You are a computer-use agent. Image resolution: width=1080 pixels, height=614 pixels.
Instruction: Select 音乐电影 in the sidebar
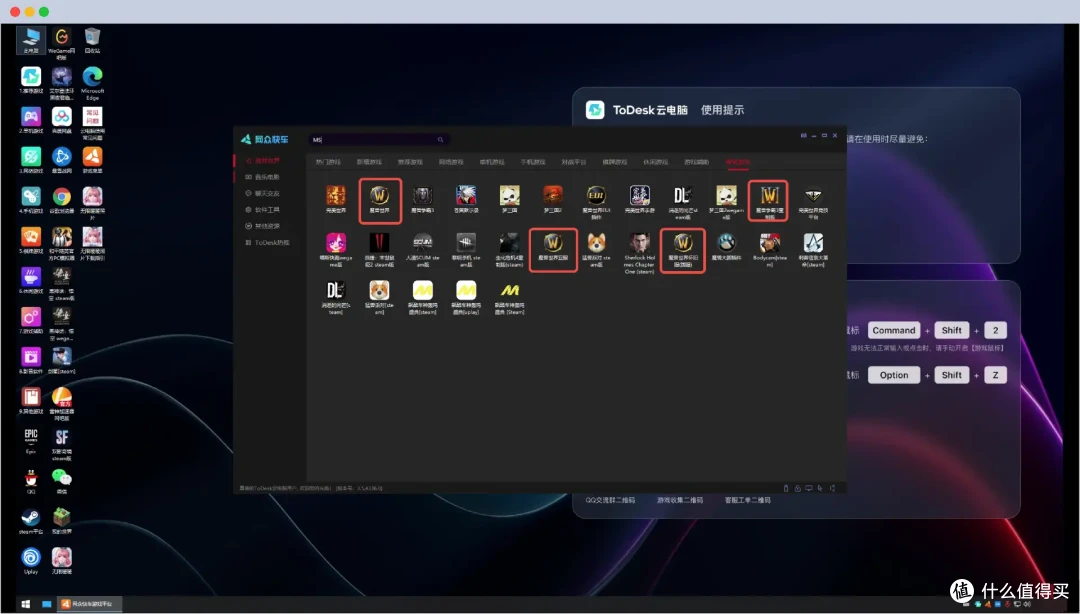pos(267,177)
